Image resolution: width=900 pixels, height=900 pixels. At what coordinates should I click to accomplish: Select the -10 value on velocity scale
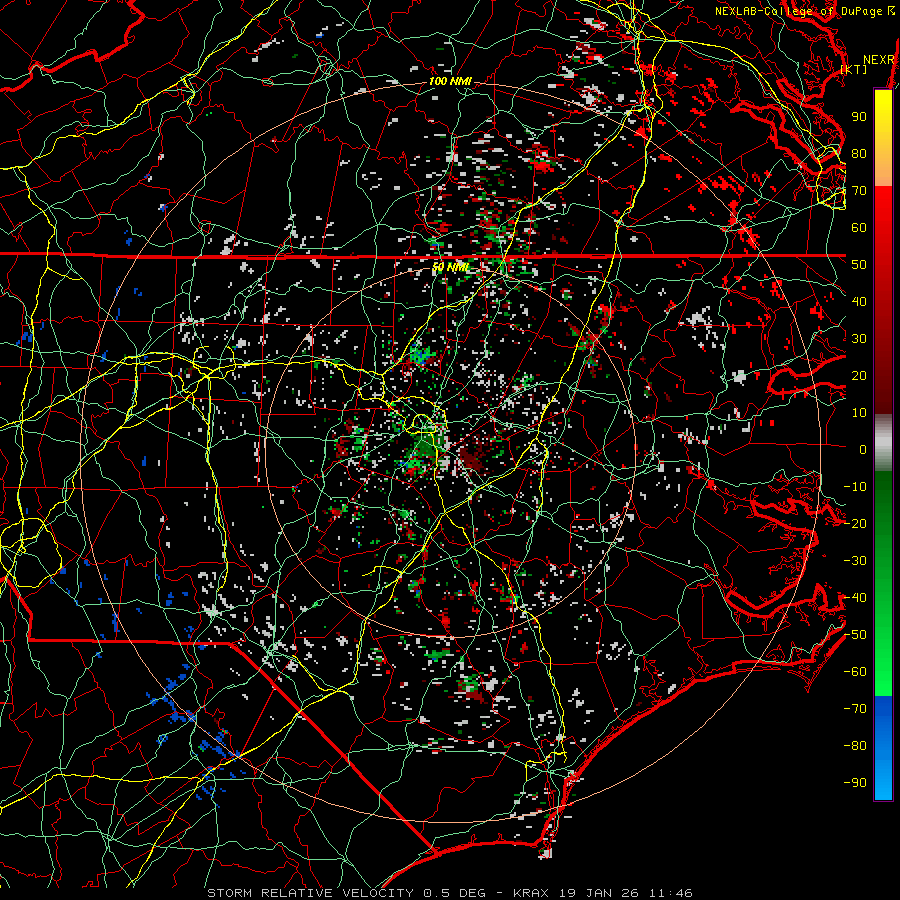(x=855, y=487)
